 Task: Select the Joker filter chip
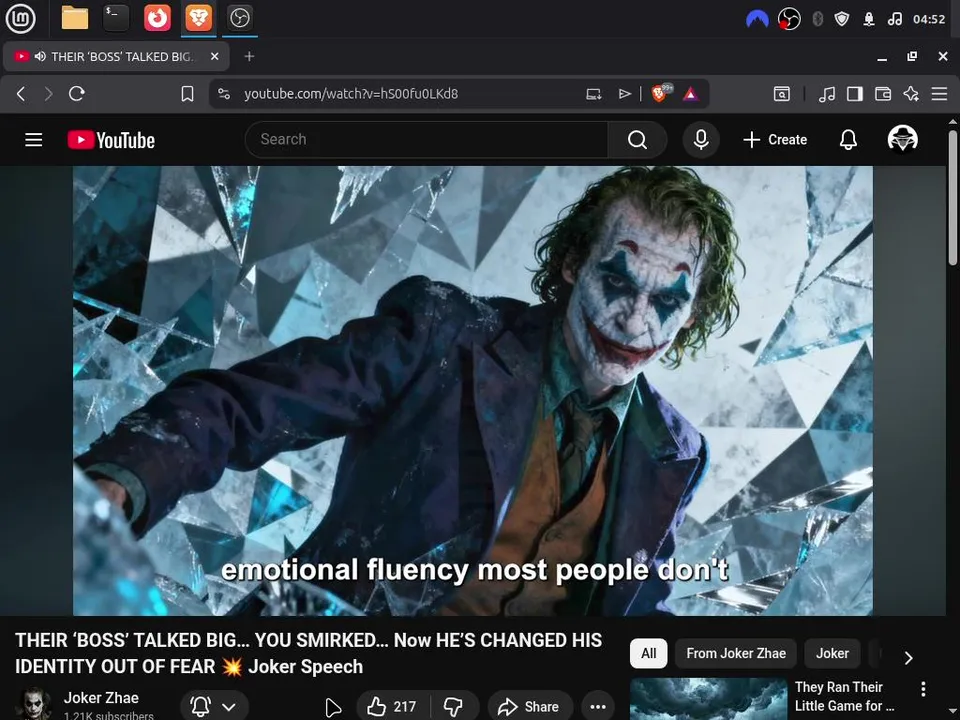pyautogui.click(x=832, y=653)
